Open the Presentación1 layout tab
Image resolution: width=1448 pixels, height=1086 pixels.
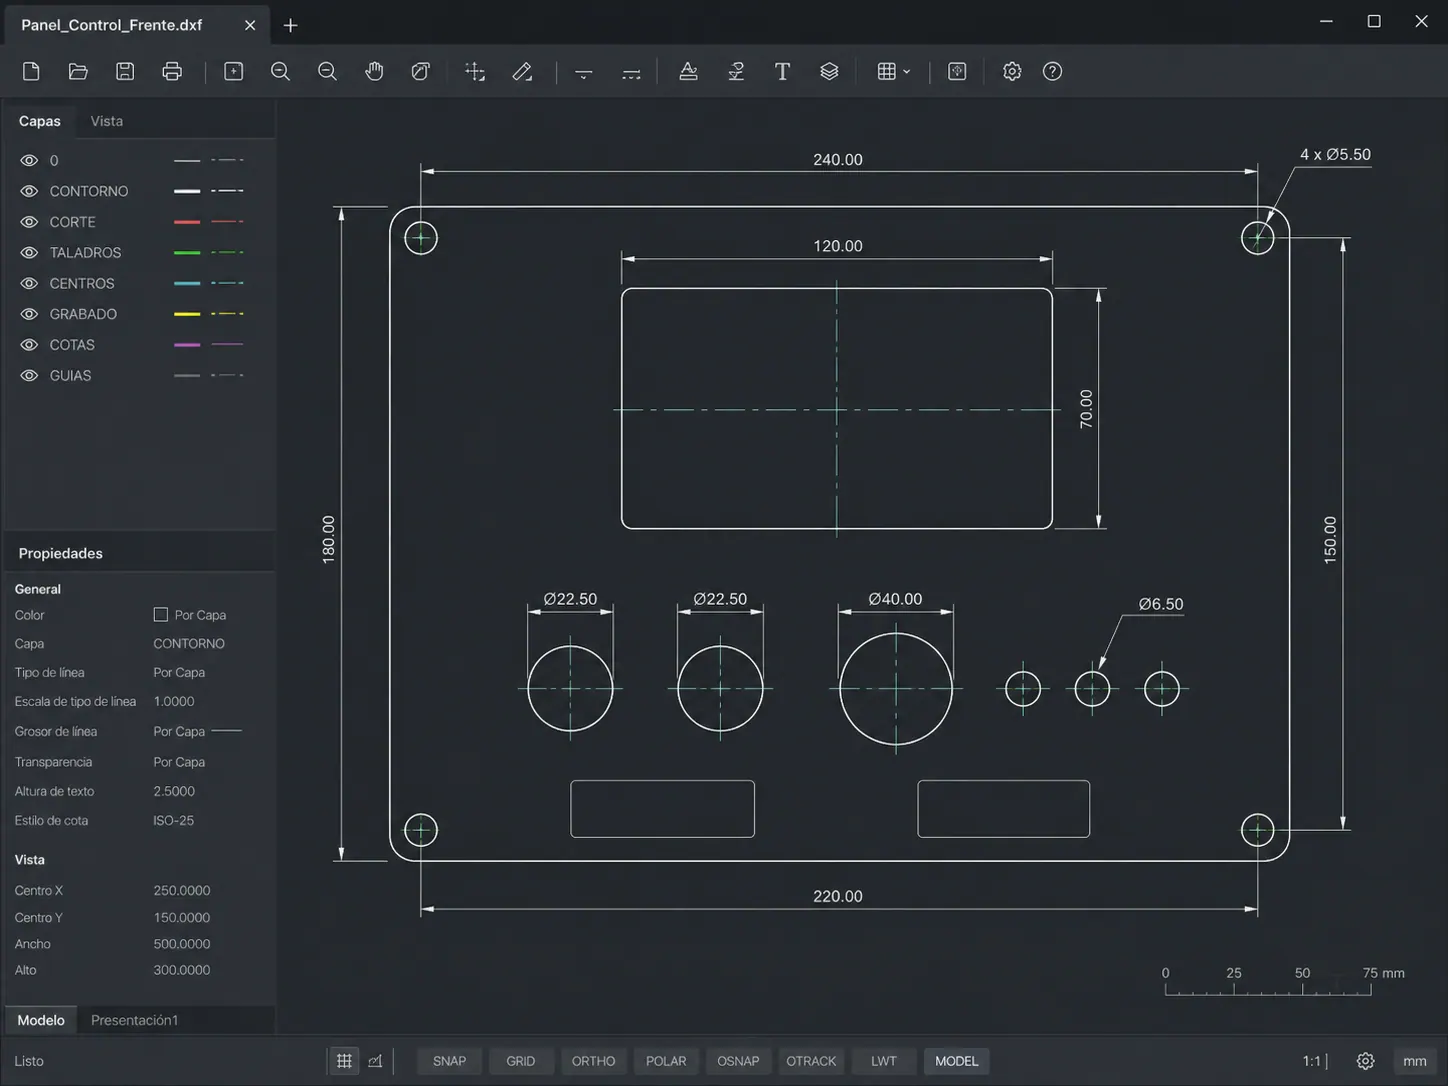(134, 1020)
